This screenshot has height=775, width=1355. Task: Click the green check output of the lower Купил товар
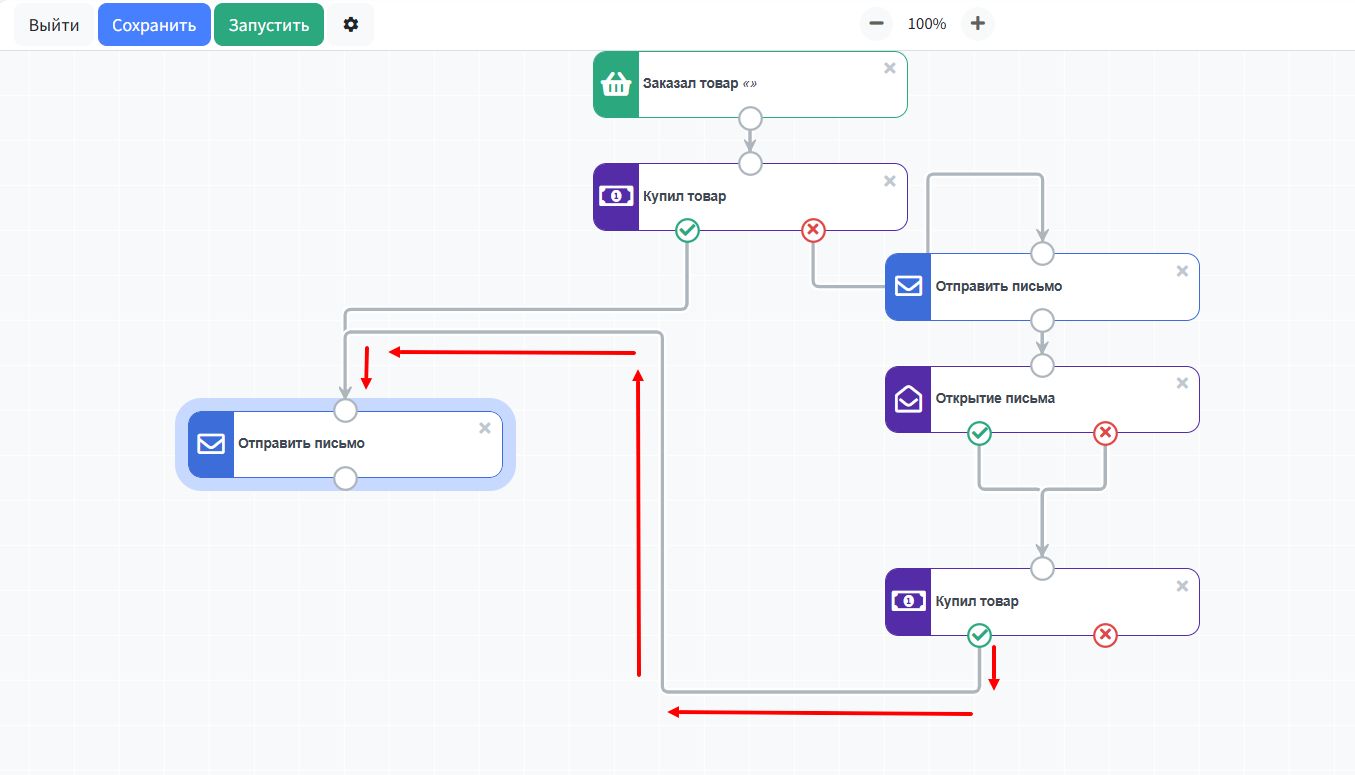(x=979, y=635)
